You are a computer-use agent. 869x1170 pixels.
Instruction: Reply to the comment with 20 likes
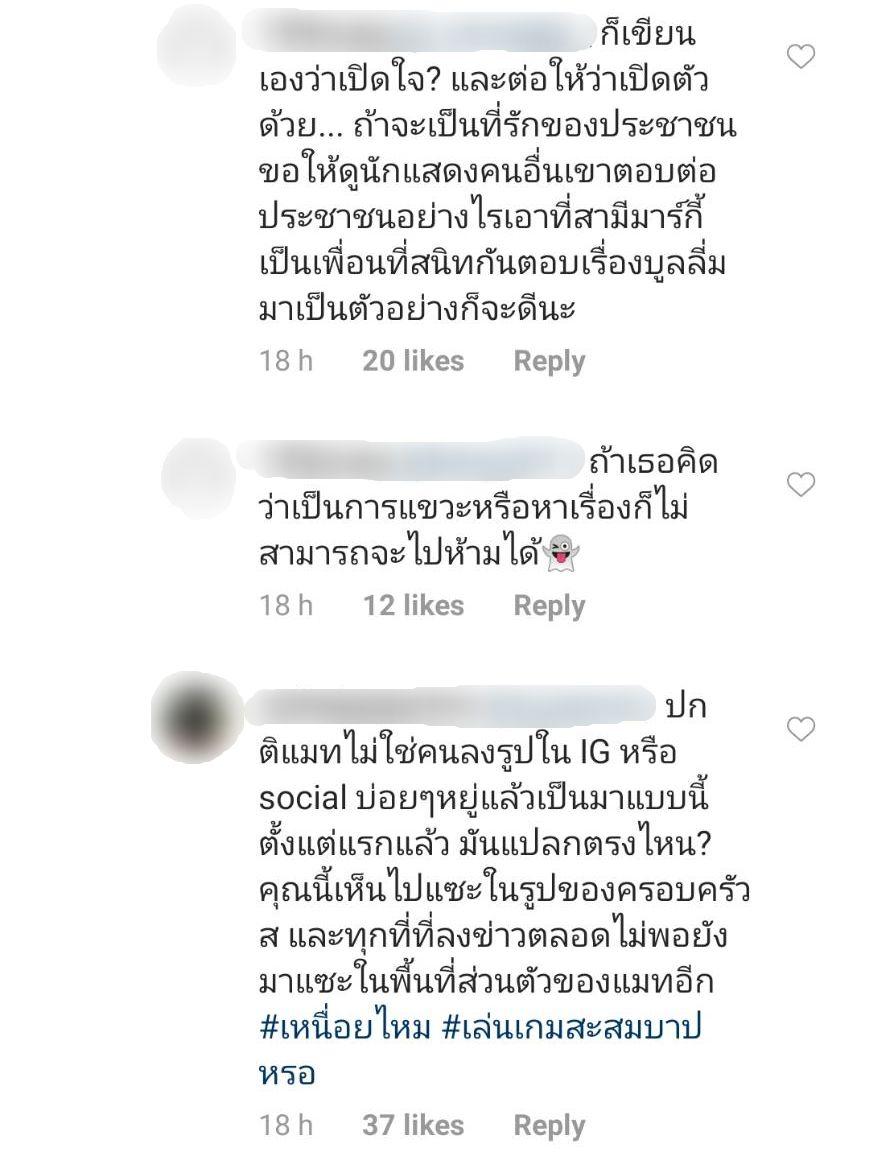pyautogui.click(x=549, y=361)
